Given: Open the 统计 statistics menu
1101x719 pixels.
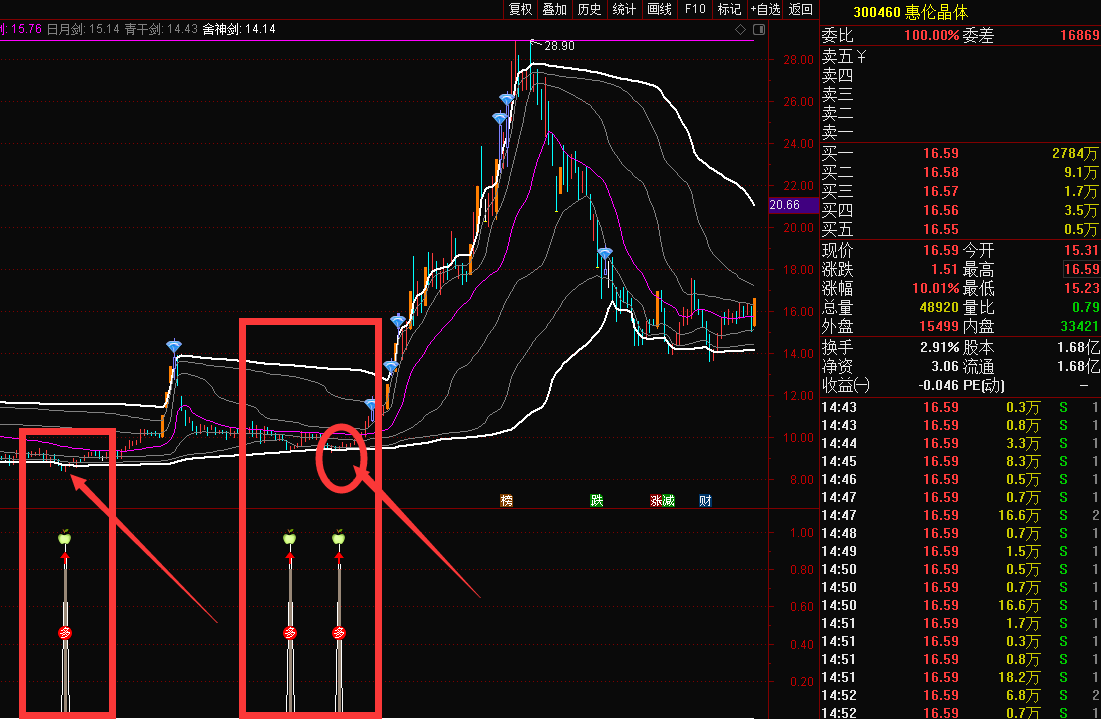Looking at the screenshot, I should [624, 9].
